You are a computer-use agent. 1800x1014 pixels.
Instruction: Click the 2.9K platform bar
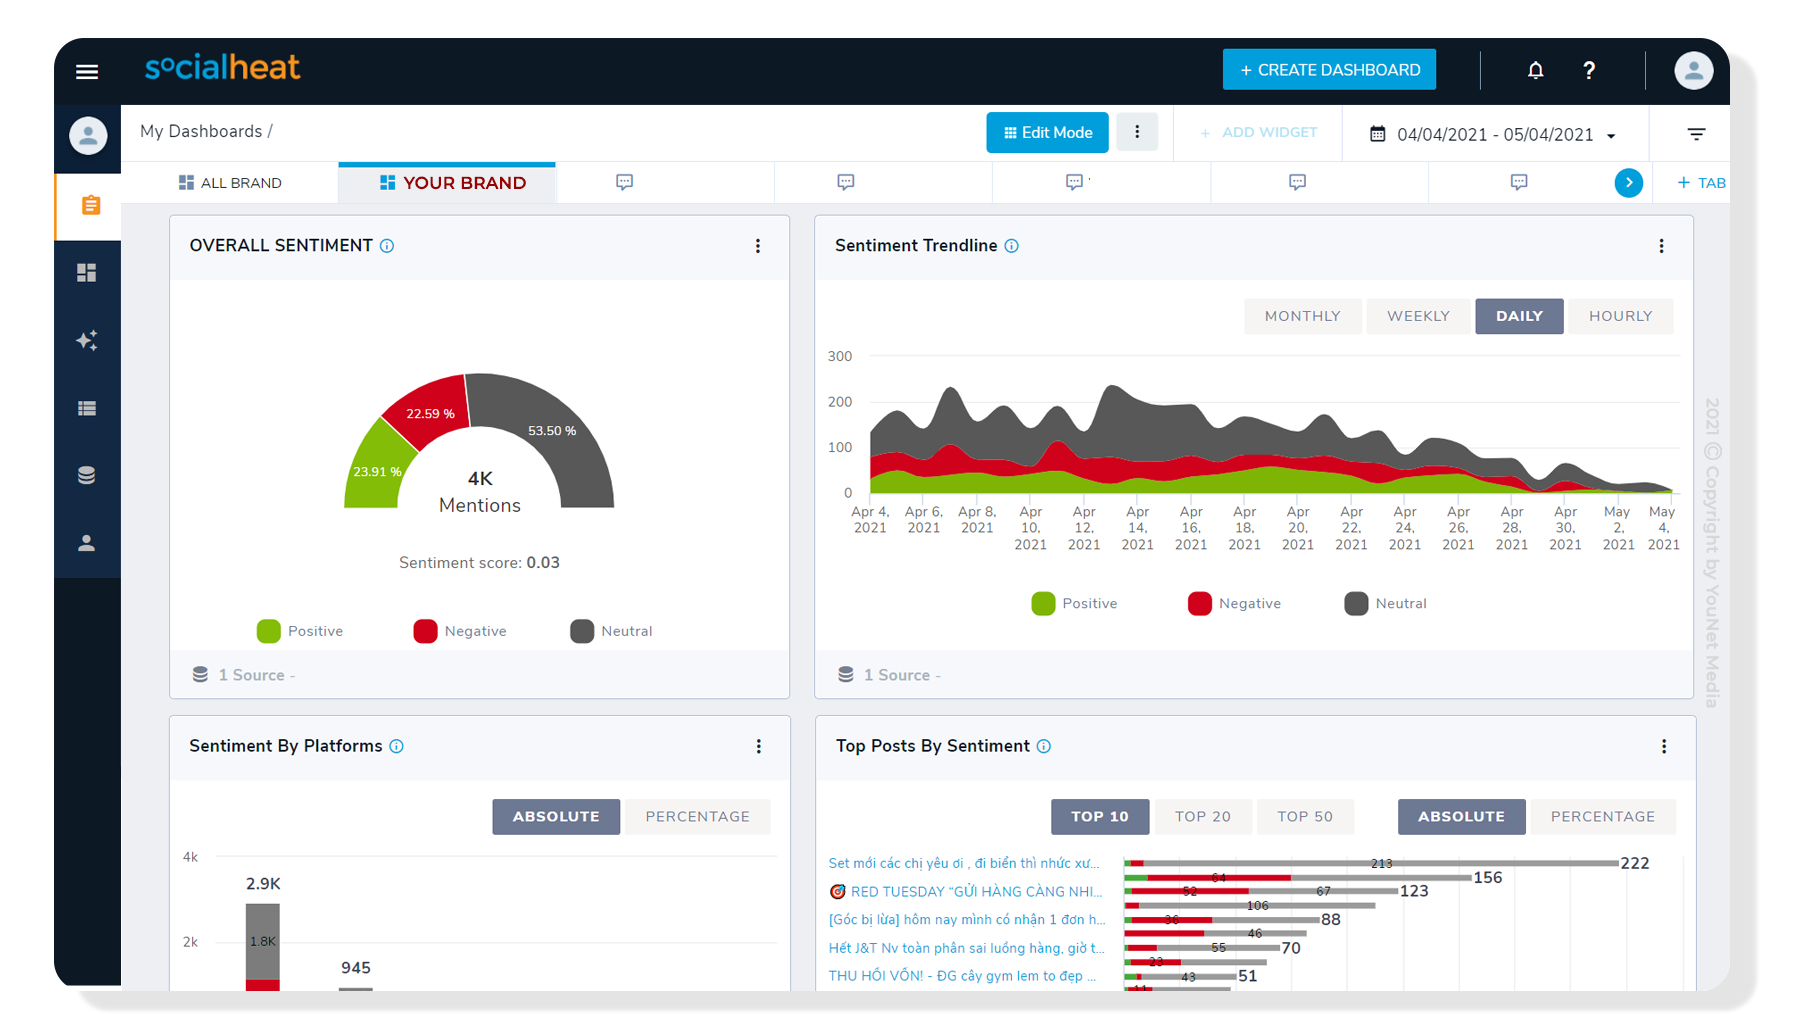[x=263, y=946]
